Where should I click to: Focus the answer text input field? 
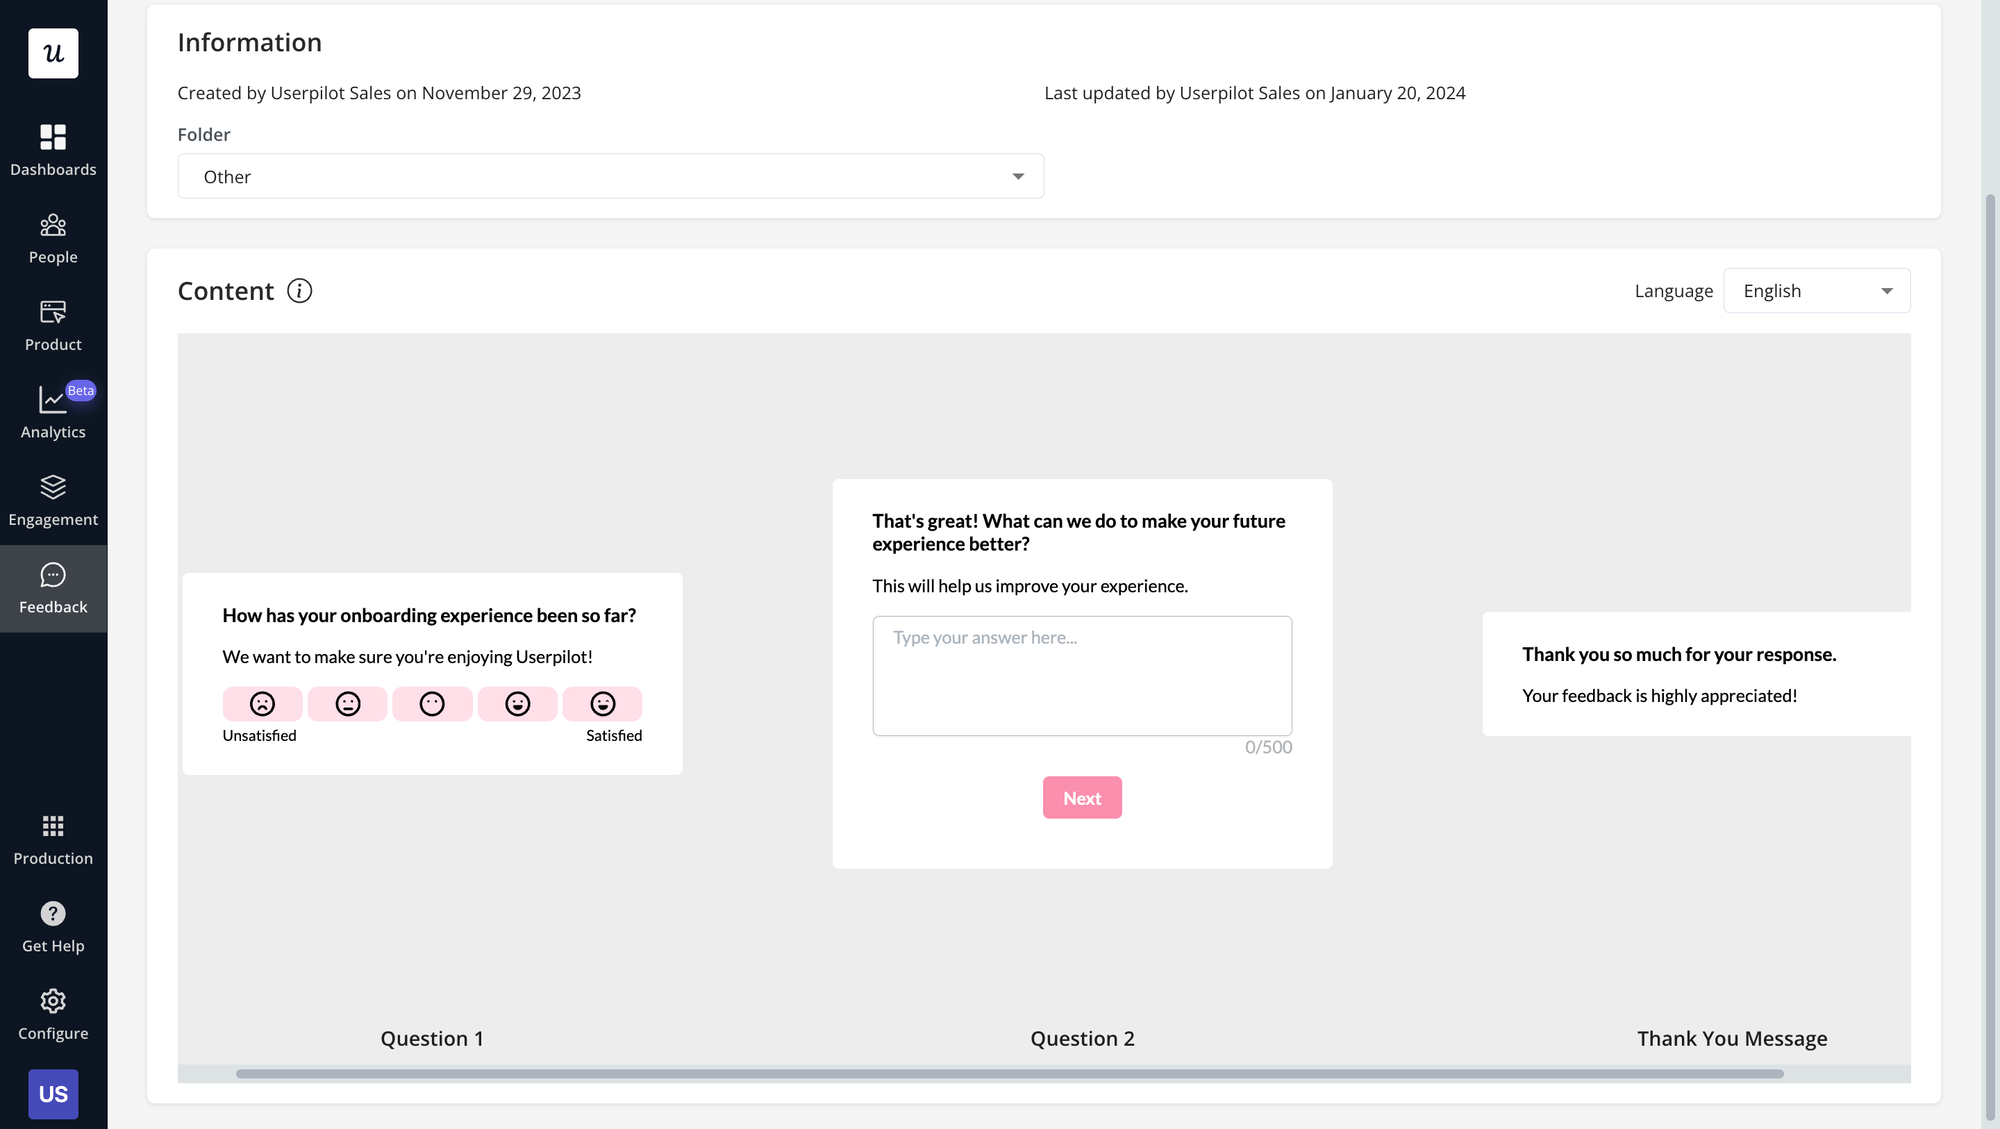click(1082, 676)
